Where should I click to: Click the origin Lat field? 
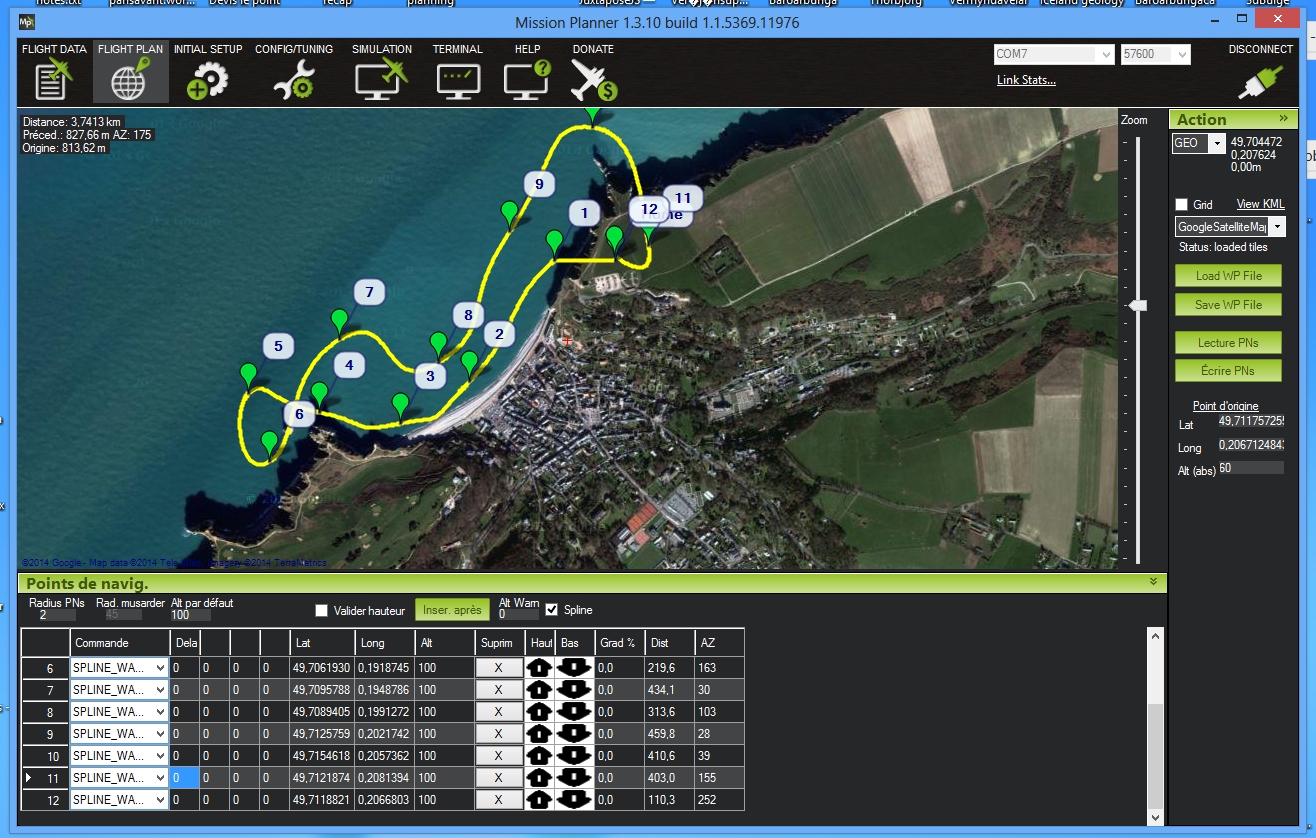pyautogui.click(x=1250, y=421)
